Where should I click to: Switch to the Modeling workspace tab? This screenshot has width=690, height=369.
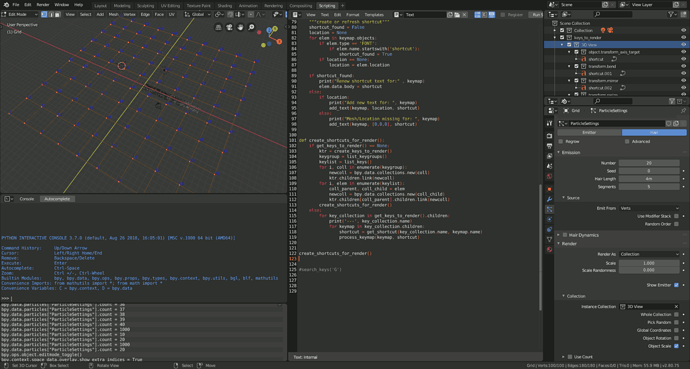point(122,6)
